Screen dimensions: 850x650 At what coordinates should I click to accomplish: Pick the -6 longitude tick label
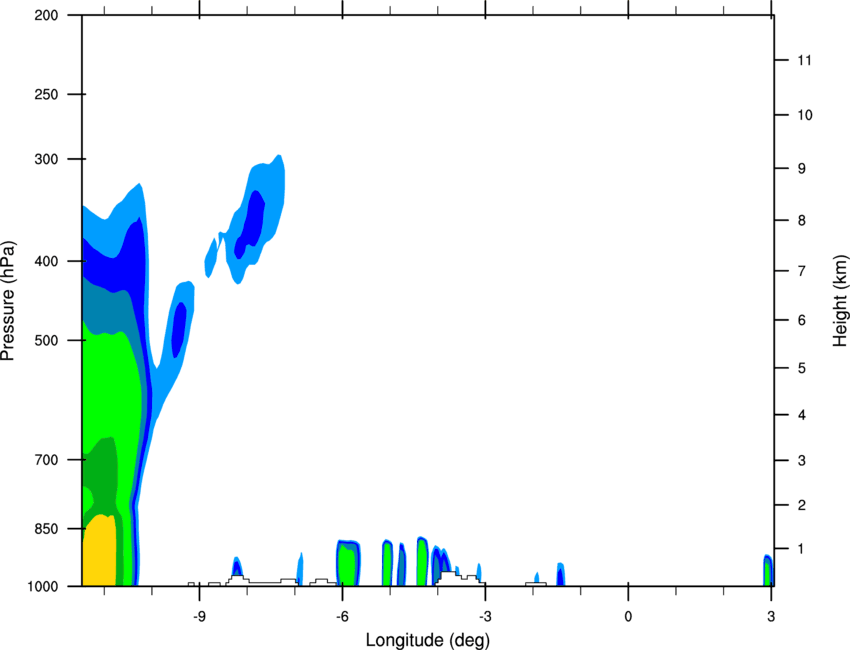pos(342,617)
